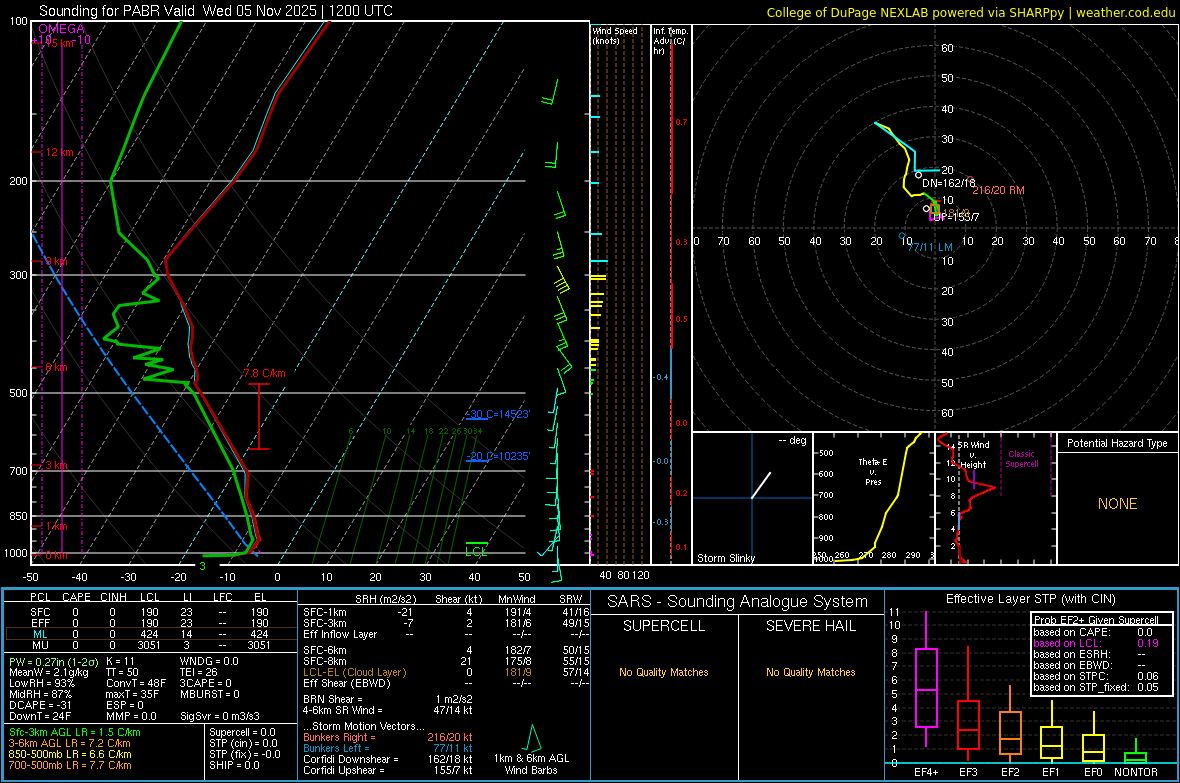Select the SFC parcel row label
1180x783 pixels.
tap(40, 612)
